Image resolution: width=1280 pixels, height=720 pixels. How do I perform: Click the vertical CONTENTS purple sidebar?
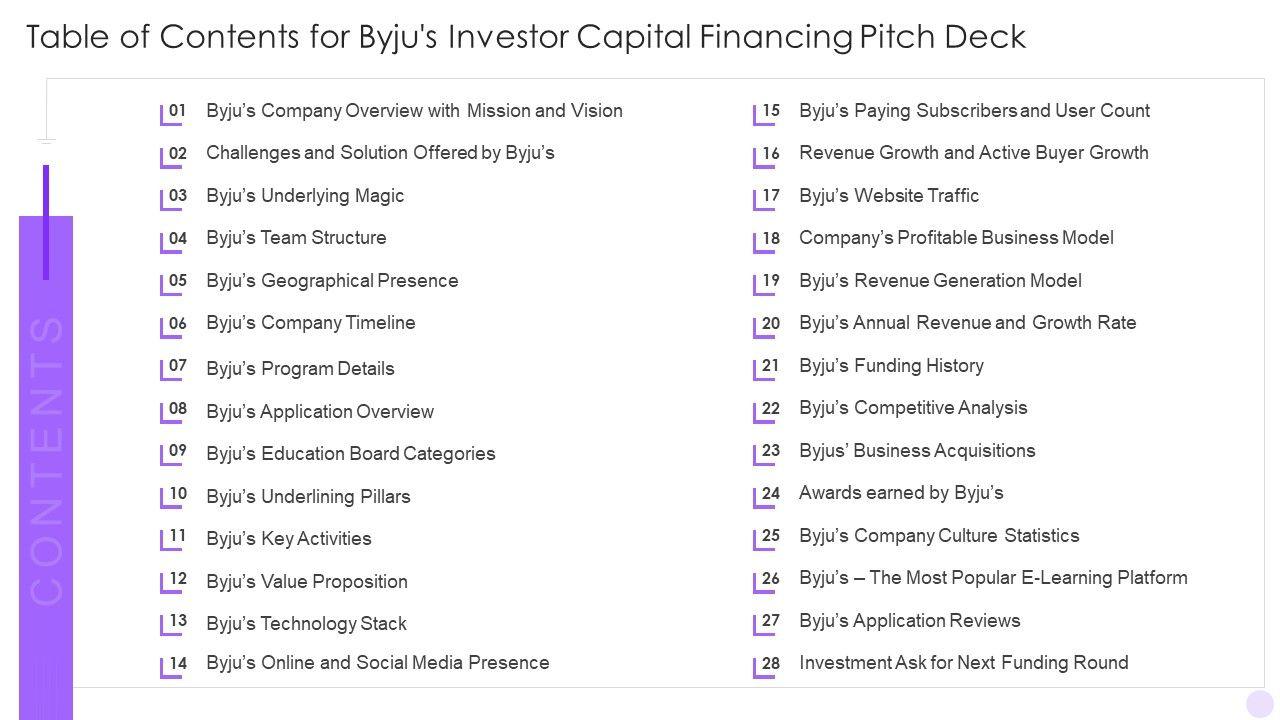(x=46, y=460)
